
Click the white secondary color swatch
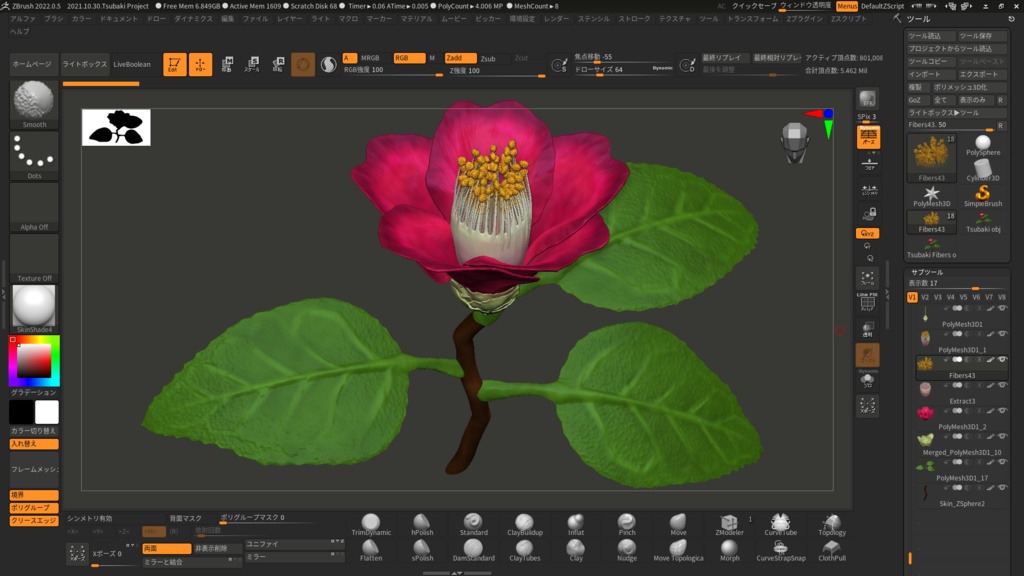47,412
